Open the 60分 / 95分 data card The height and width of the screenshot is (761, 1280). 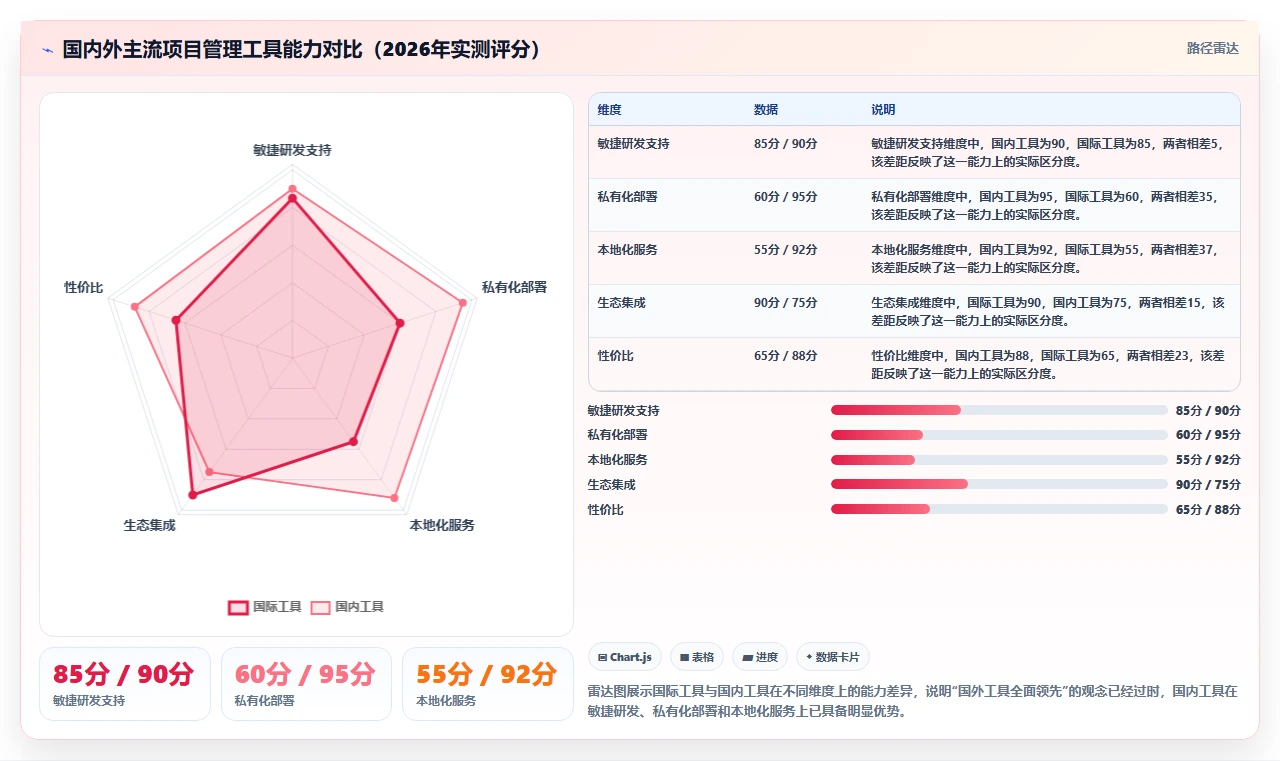(x=306, y=684)
